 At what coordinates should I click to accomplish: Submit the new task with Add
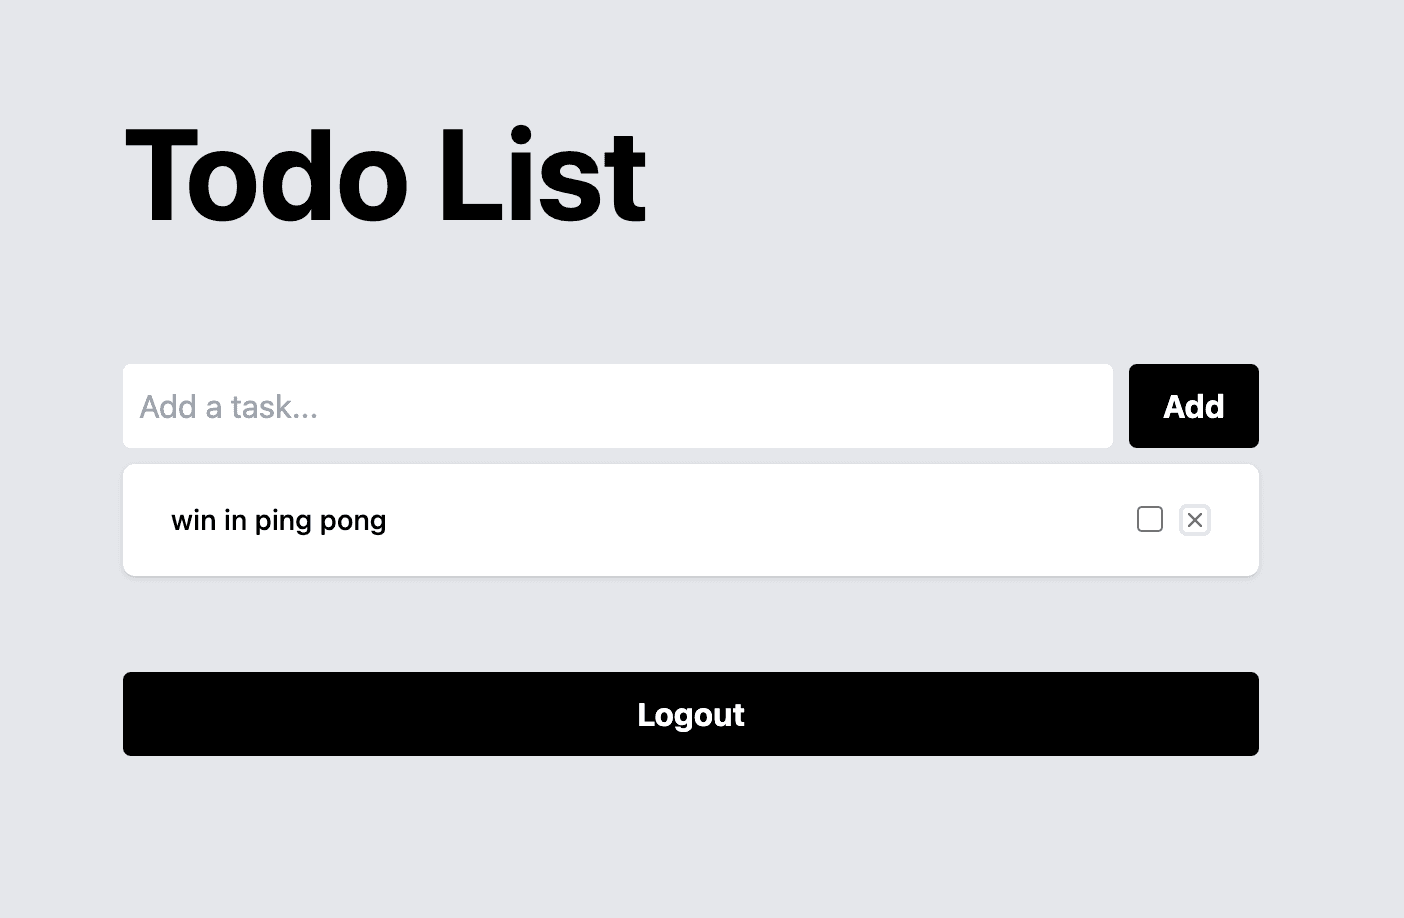1193,406
